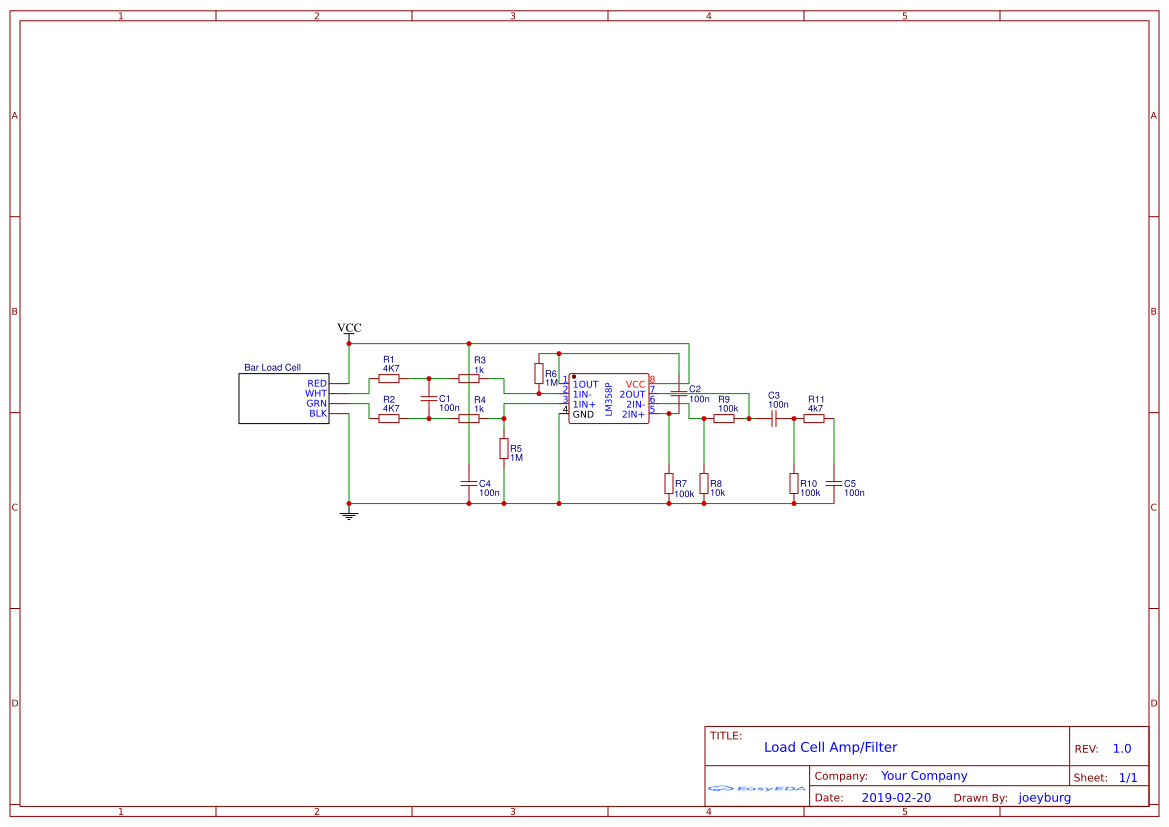1169x827 pixels.
Task: Select the R9 100k resistor symbol
Action: [x=725, y=419]
